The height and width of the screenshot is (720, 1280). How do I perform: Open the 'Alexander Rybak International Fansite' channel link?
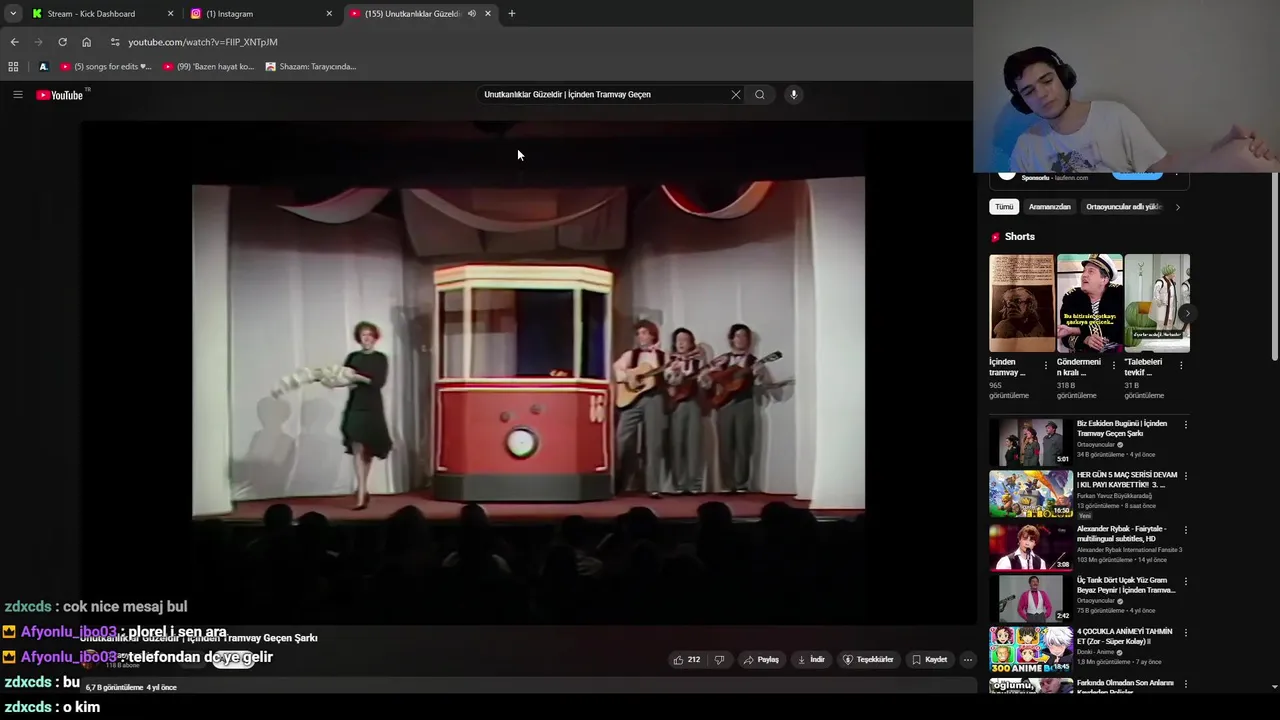click(1129, 549)
